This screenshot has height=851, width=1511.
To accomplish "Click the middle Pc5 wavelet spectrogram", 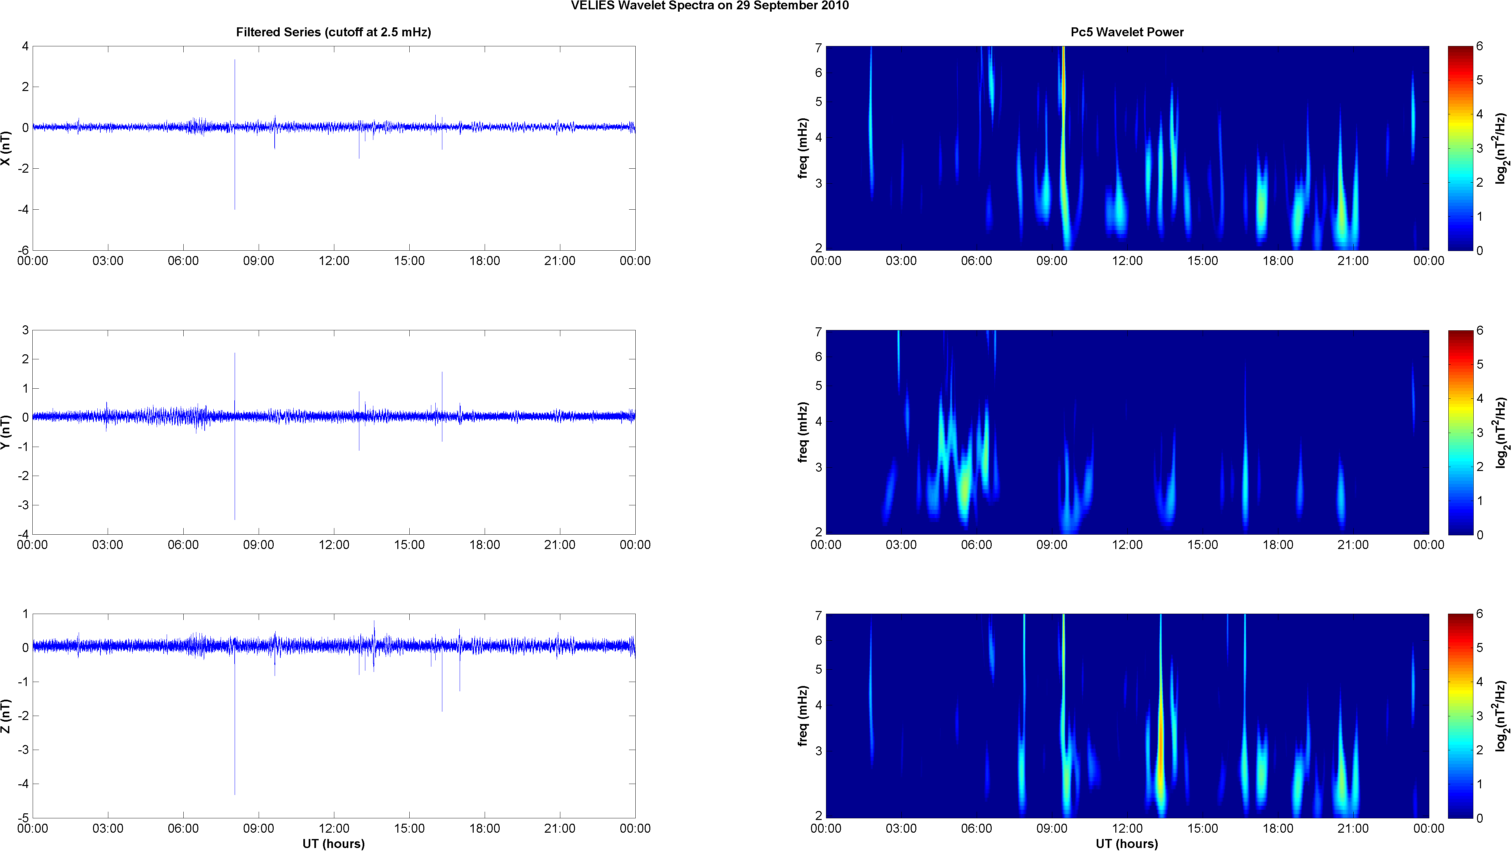I will [x=1127, y=432].
